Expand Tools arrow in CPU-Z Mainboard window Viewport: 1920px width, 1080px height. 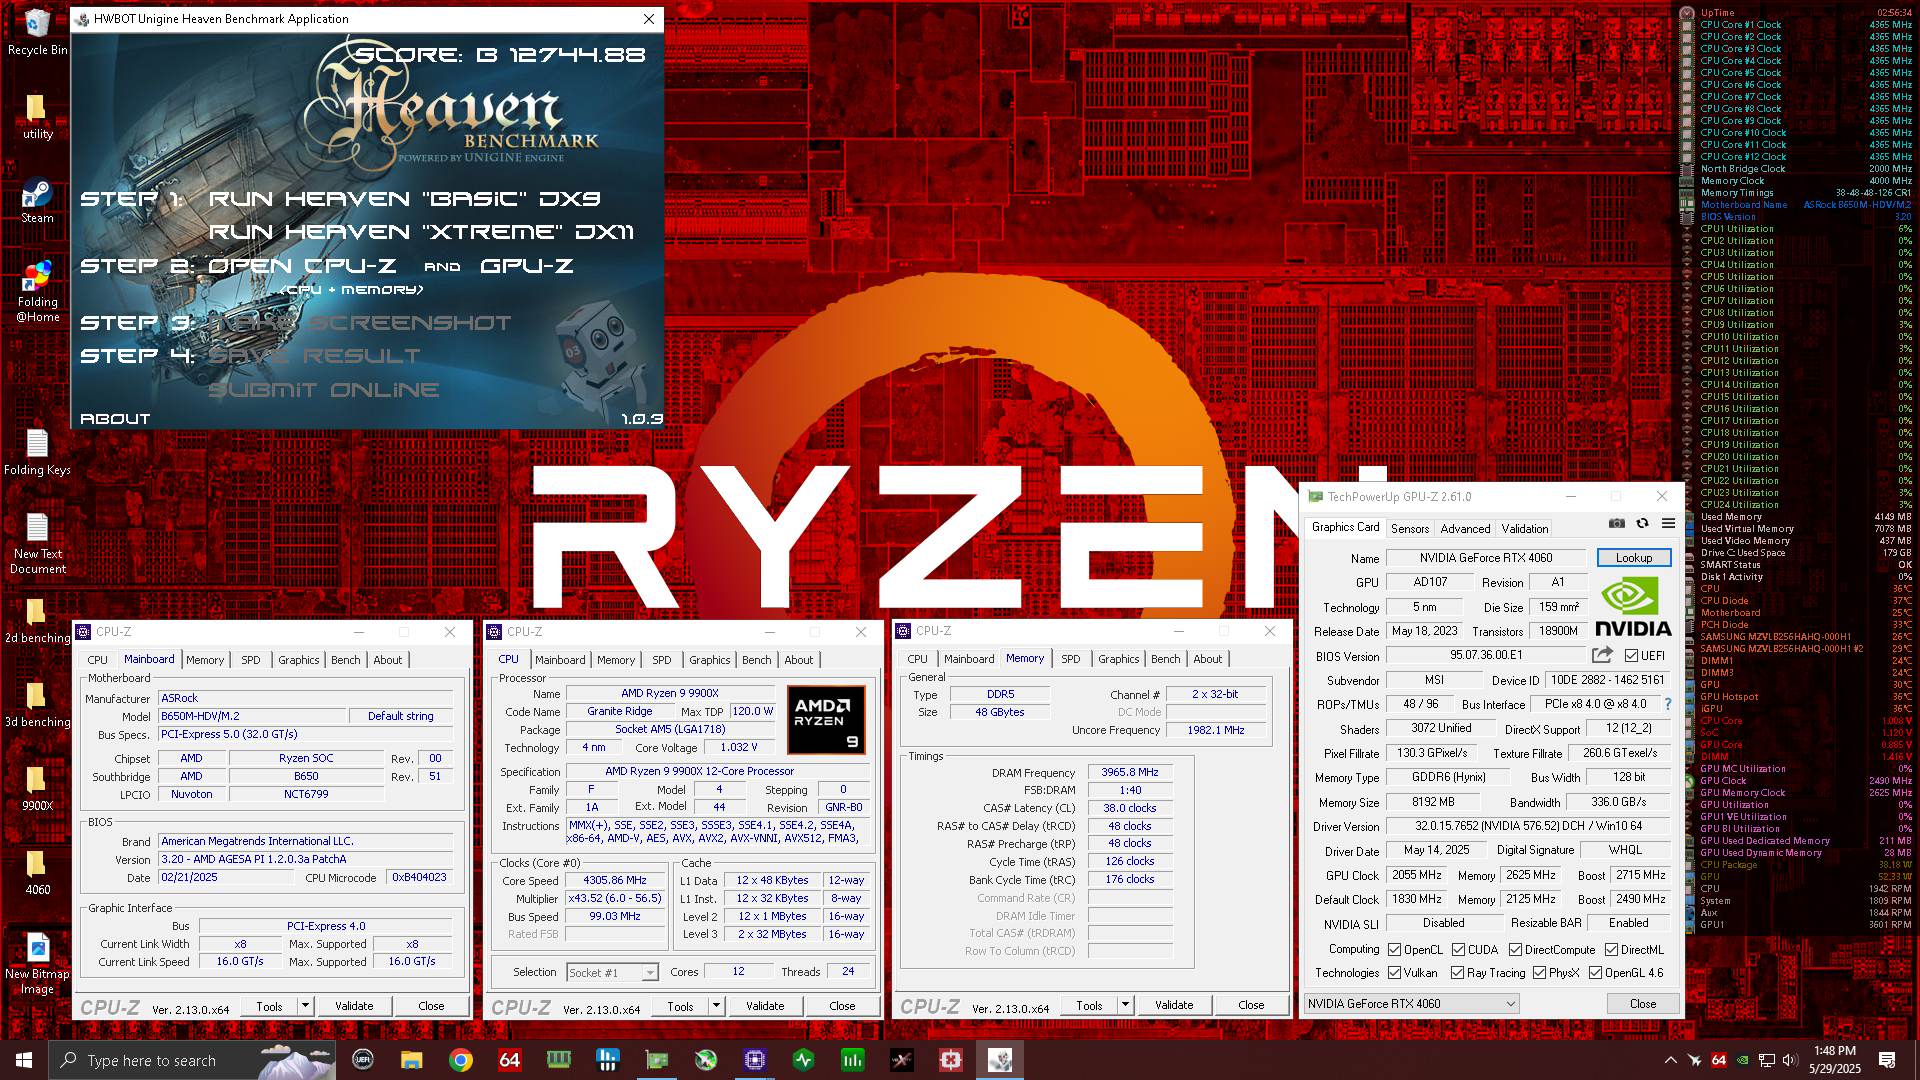tap(305, 1006)
